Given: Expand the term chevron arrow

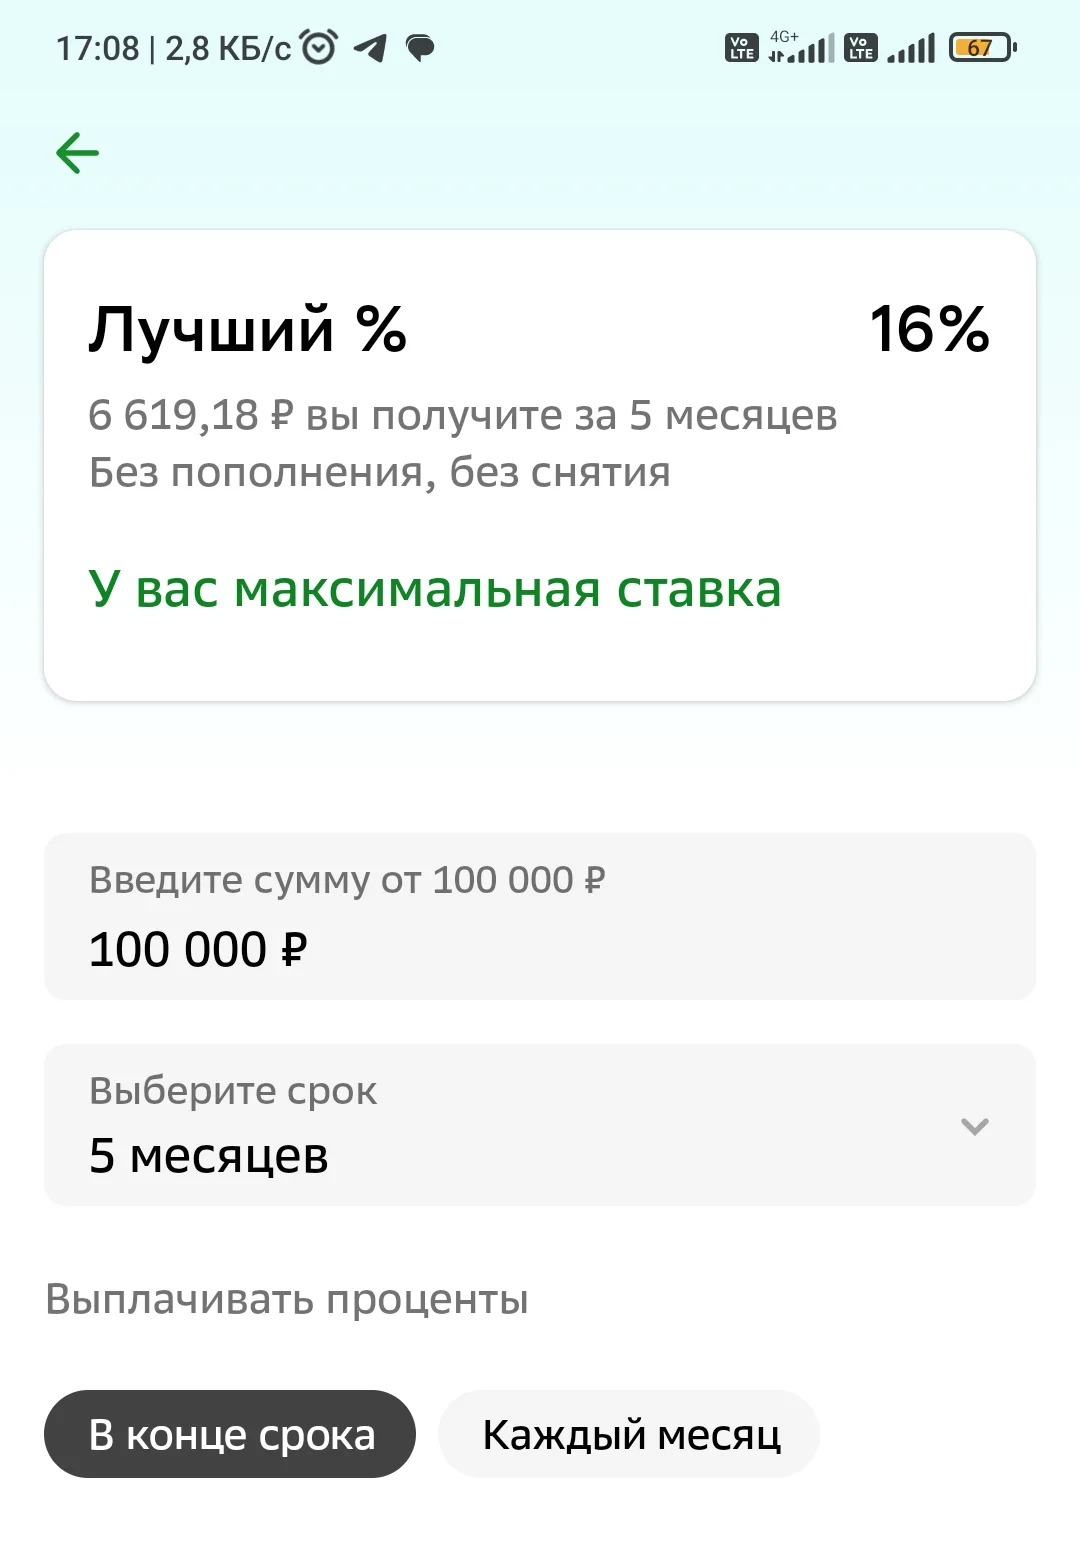Looking at the screenshot, I should click(975, 1126).
